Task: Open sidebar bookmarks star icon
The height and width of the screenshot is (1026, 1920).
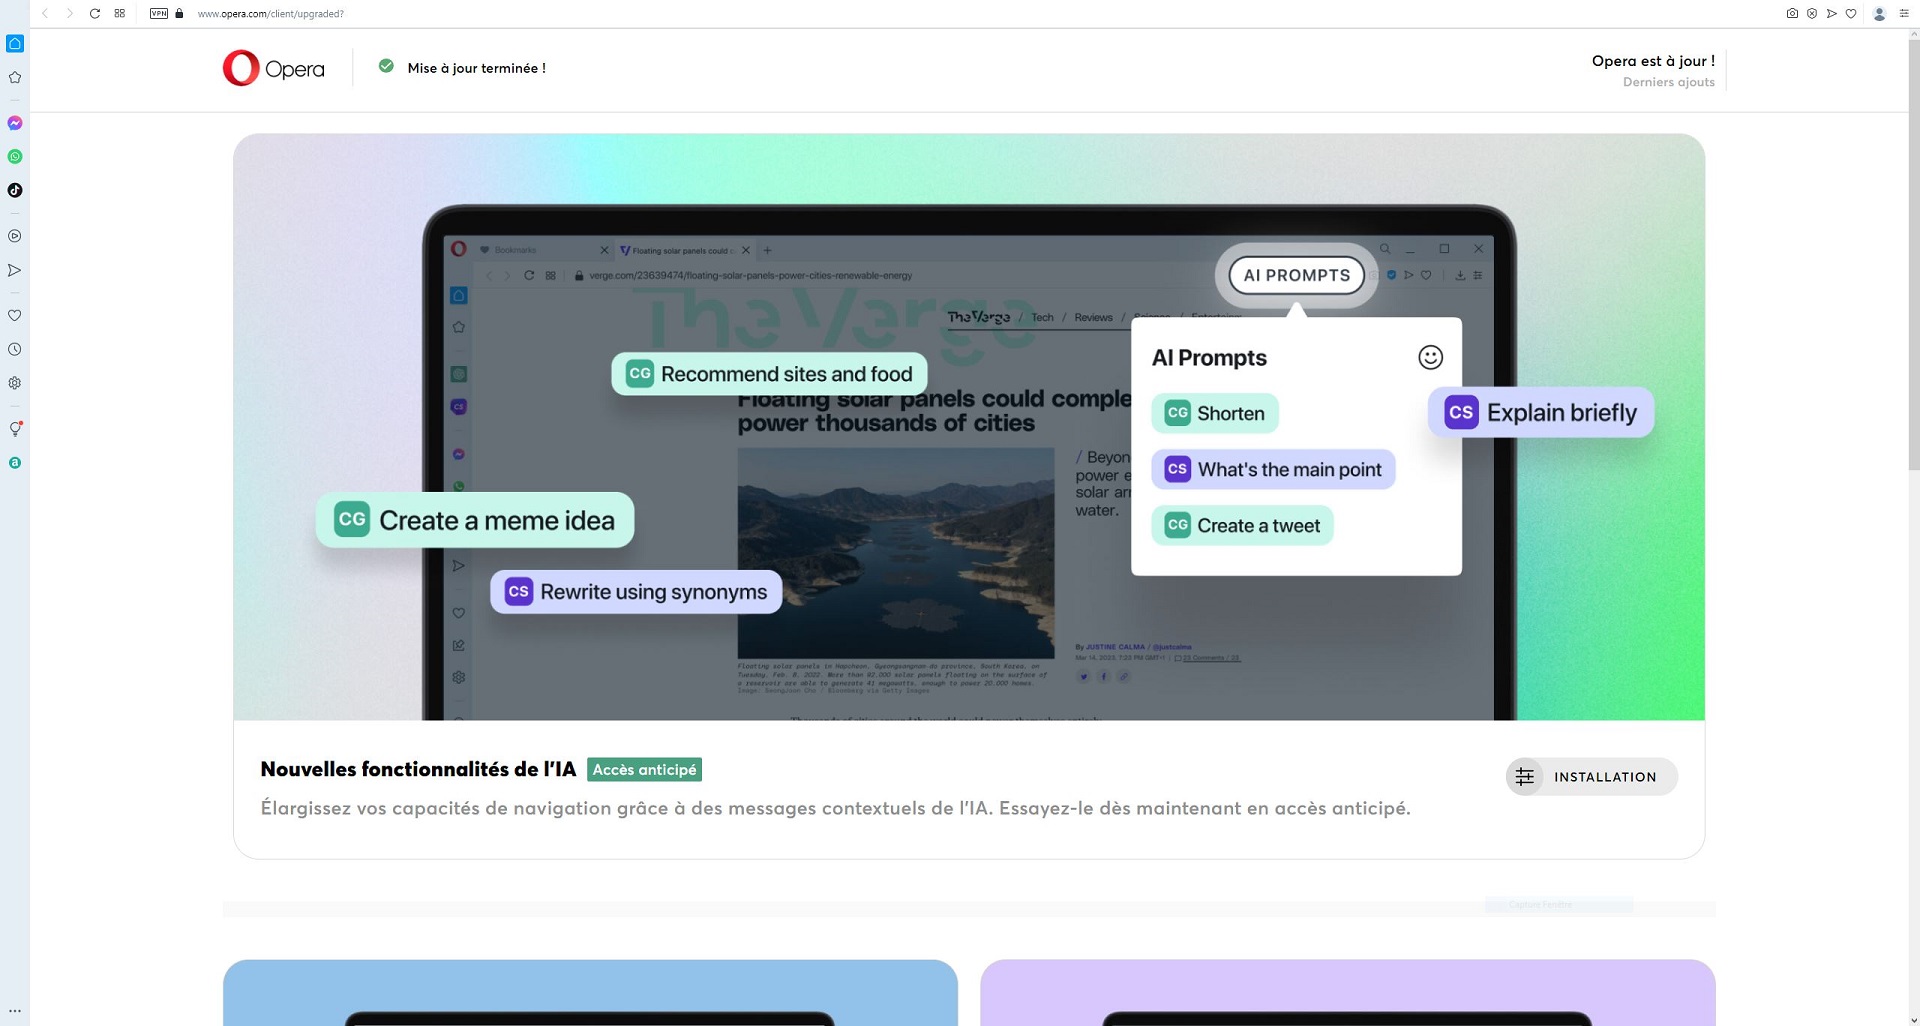Action: [15, 77]
